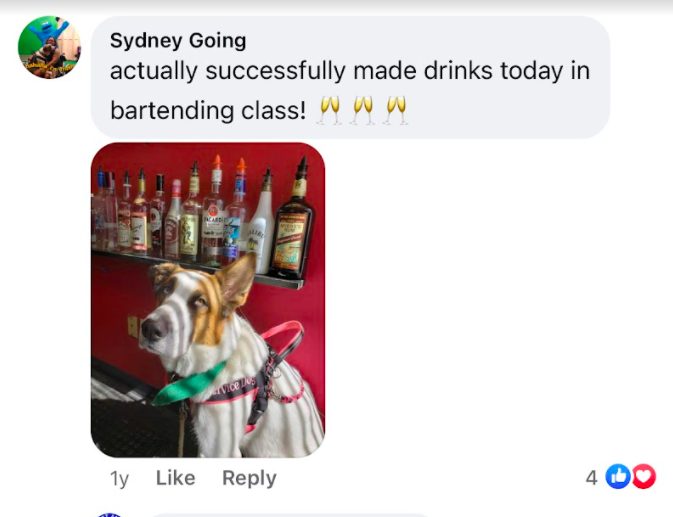The height and width of the screenshot is (517, 673).
Task: Click the middle champagne glasses emoji
Action: point(363,110)
